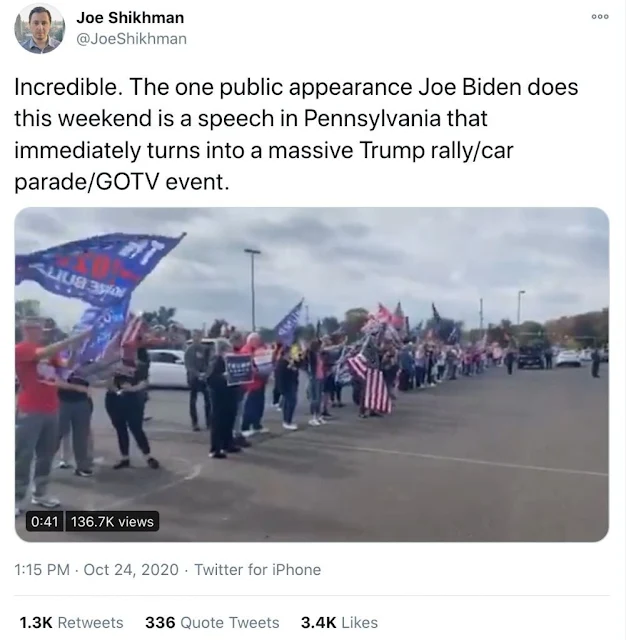
Task: Click the Likes label text
Action: point(360,622)
